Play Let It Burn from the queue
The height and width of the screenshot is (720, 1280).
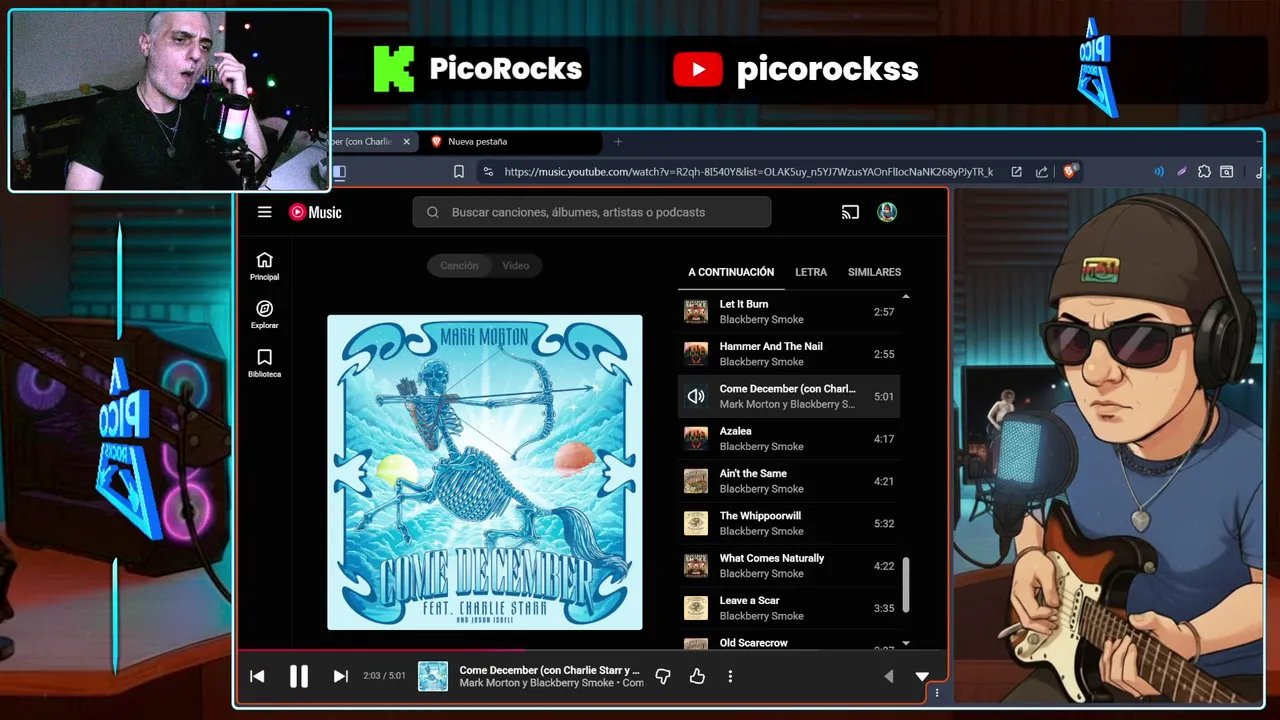tap(788, 311)
